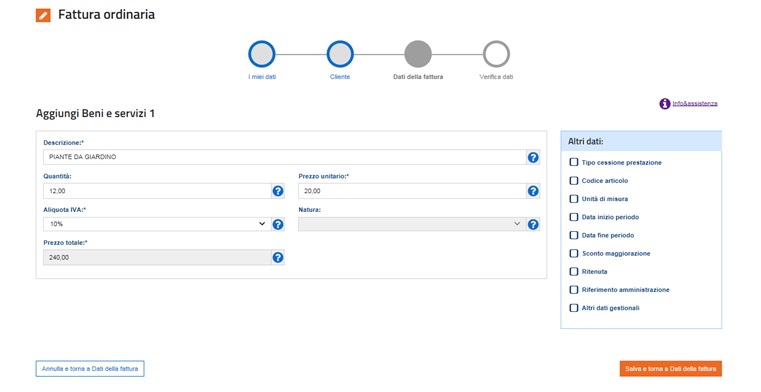This screenshot has height=392, width=761.
Task: Toggle the Ritenuta checkbox
Action: [574, 271]
